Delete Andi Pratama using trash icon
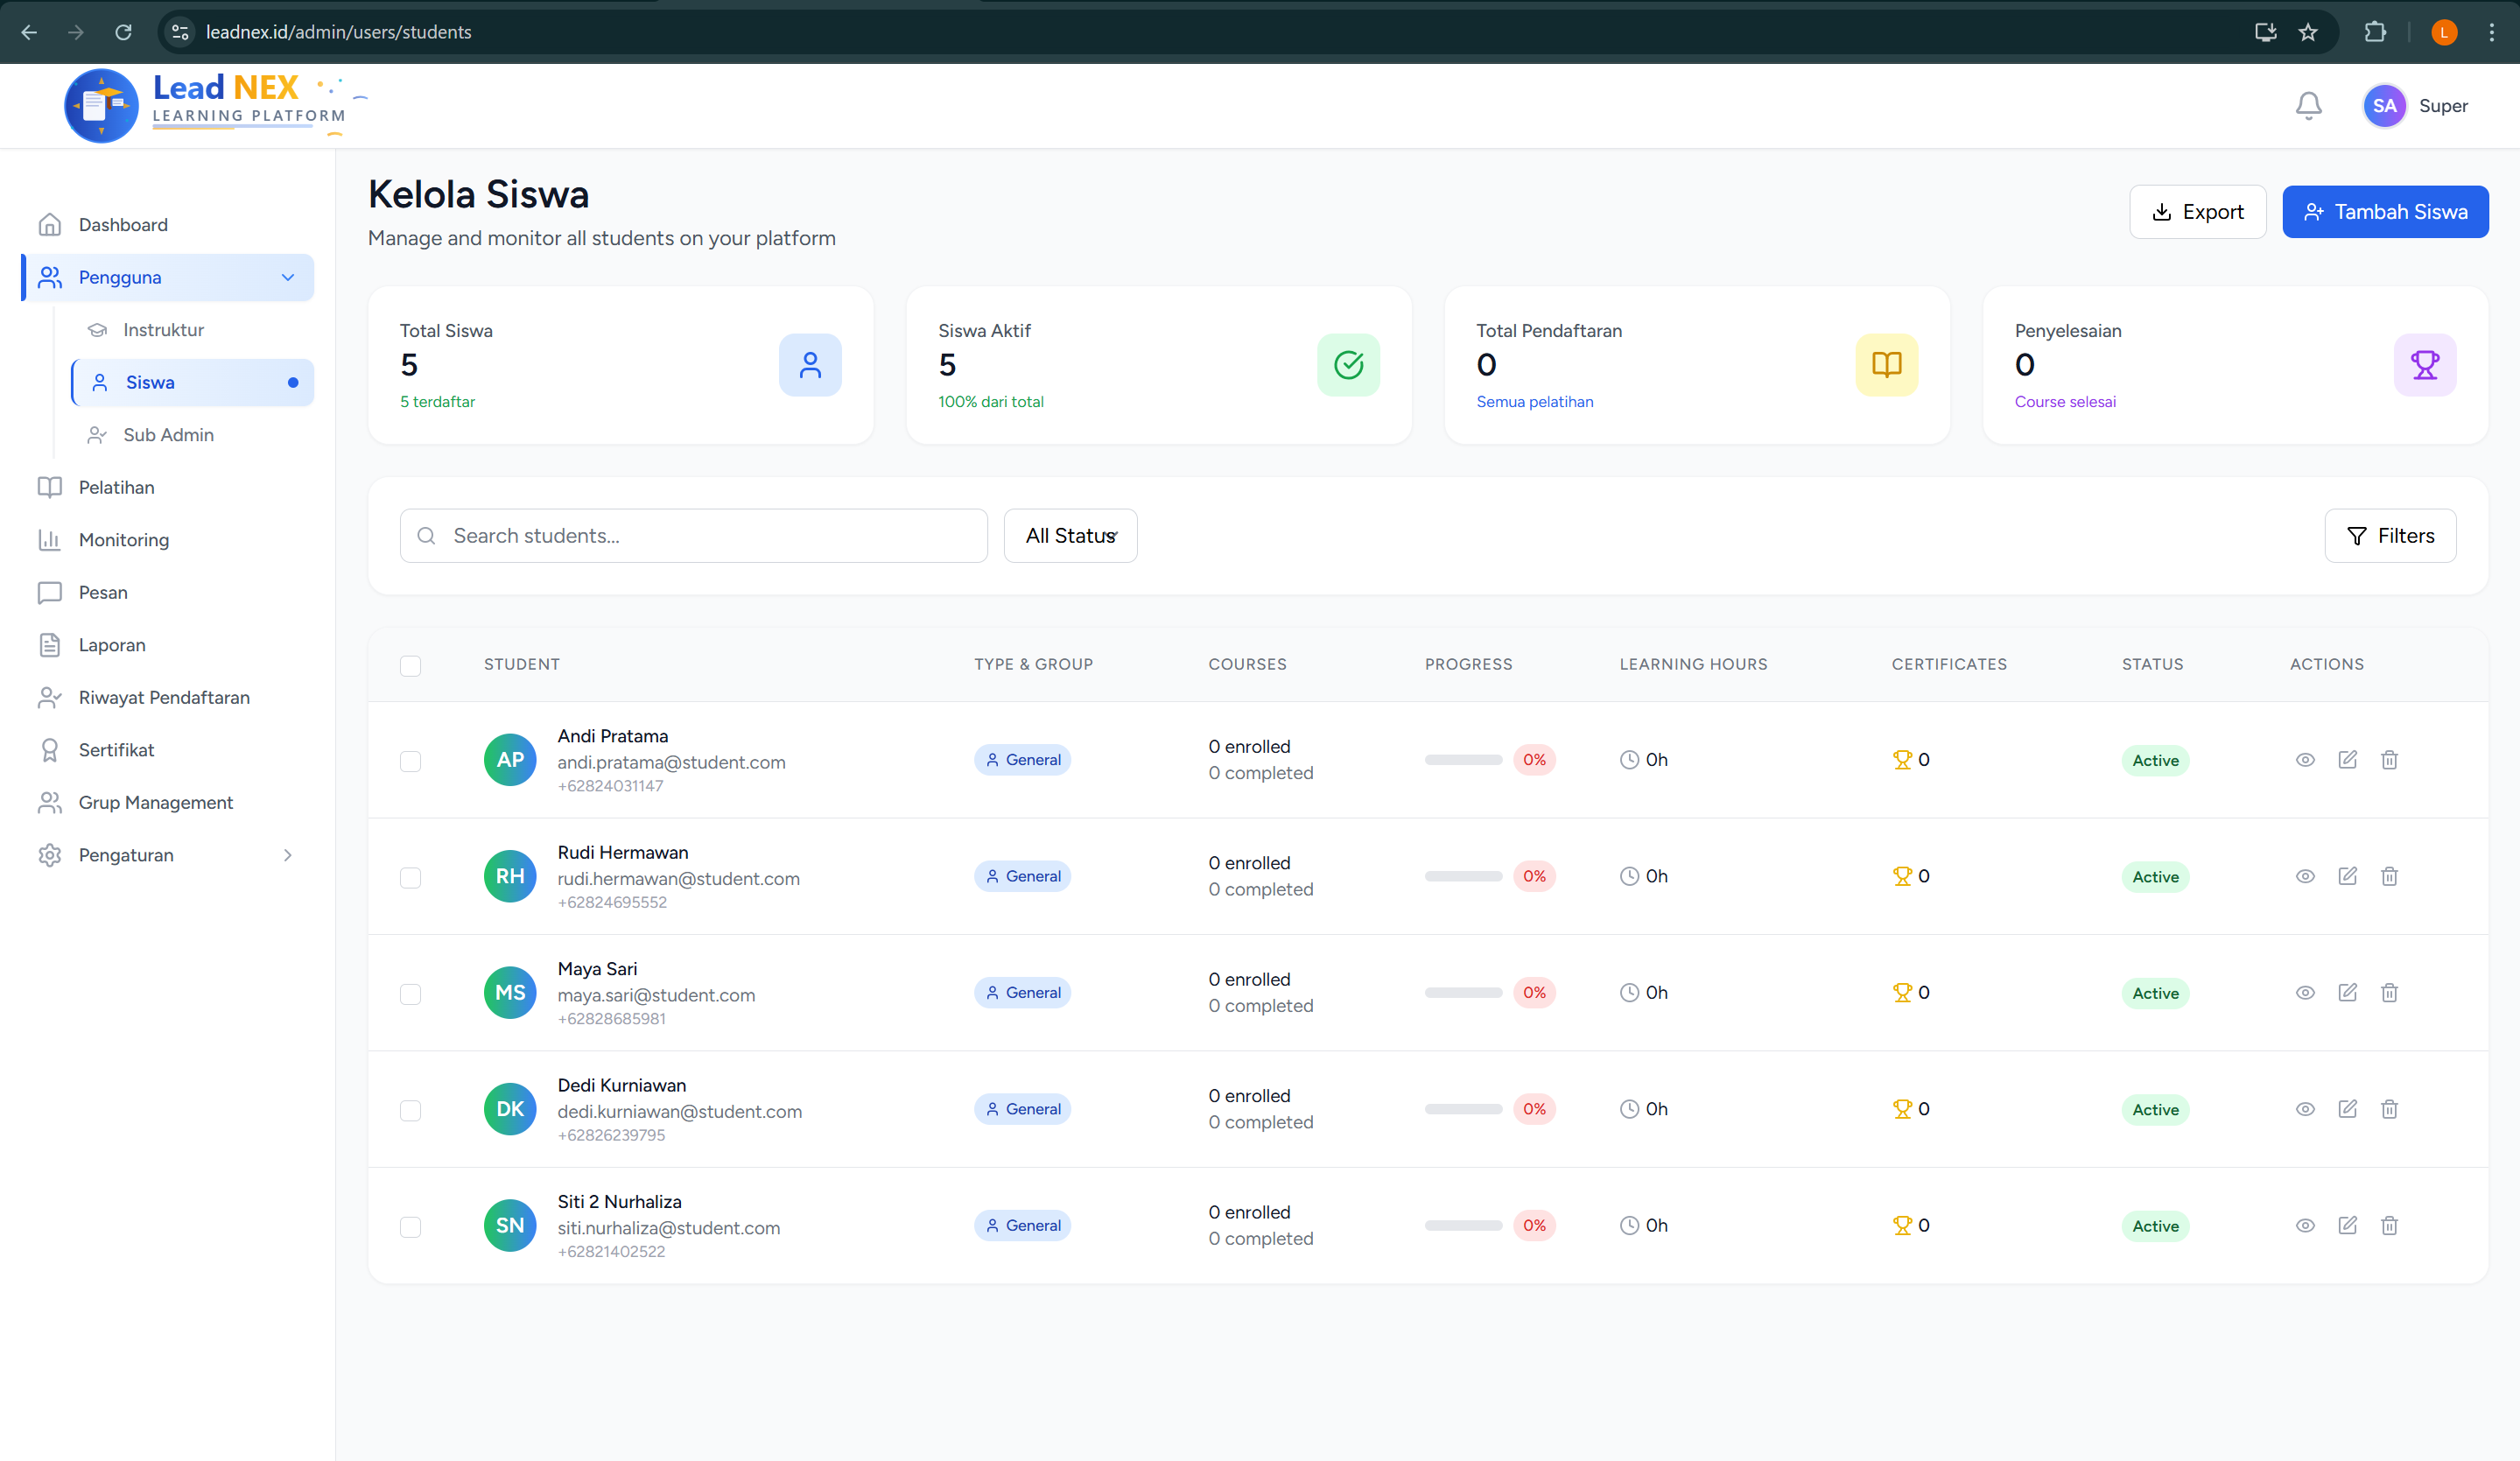This screenshot has width=2520, height=1461. 2389,760
